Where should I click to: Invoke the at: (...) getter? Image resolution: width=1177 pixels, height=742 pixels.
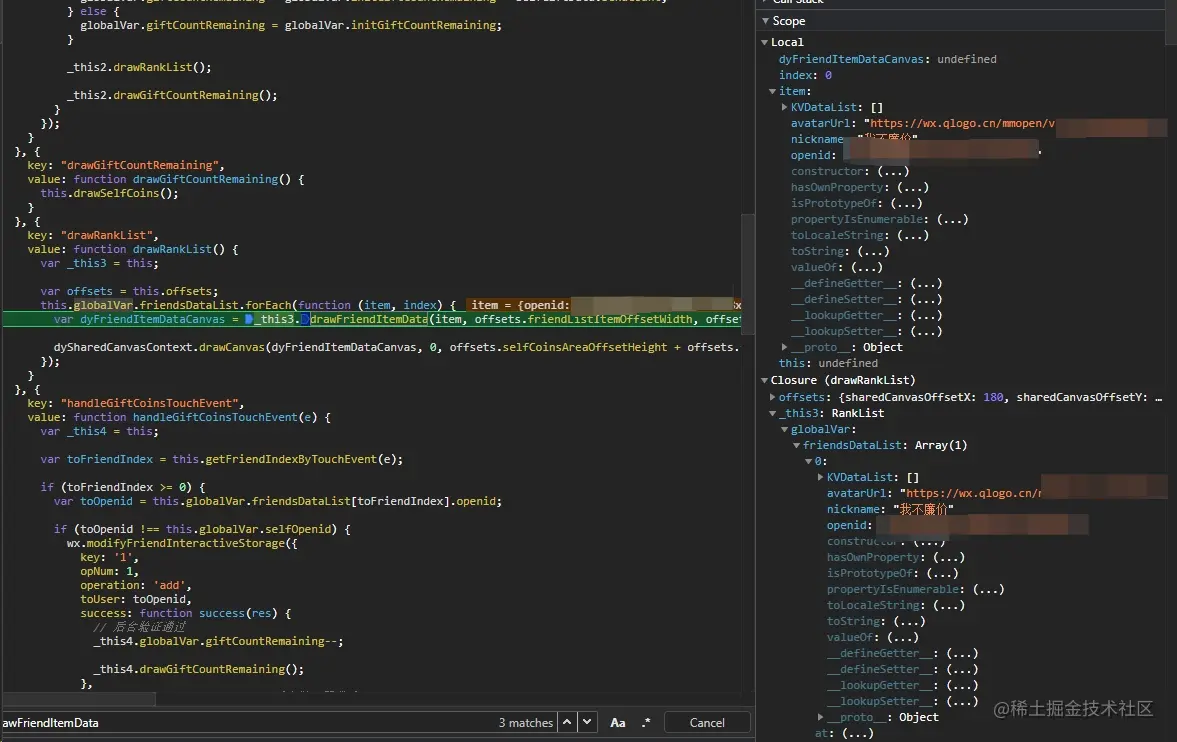[x=857, y=733]
